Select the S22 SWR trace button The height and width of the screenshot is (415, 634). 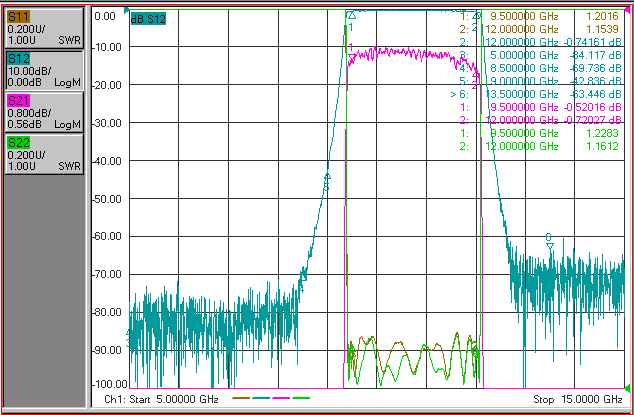[x=44, y=154]
